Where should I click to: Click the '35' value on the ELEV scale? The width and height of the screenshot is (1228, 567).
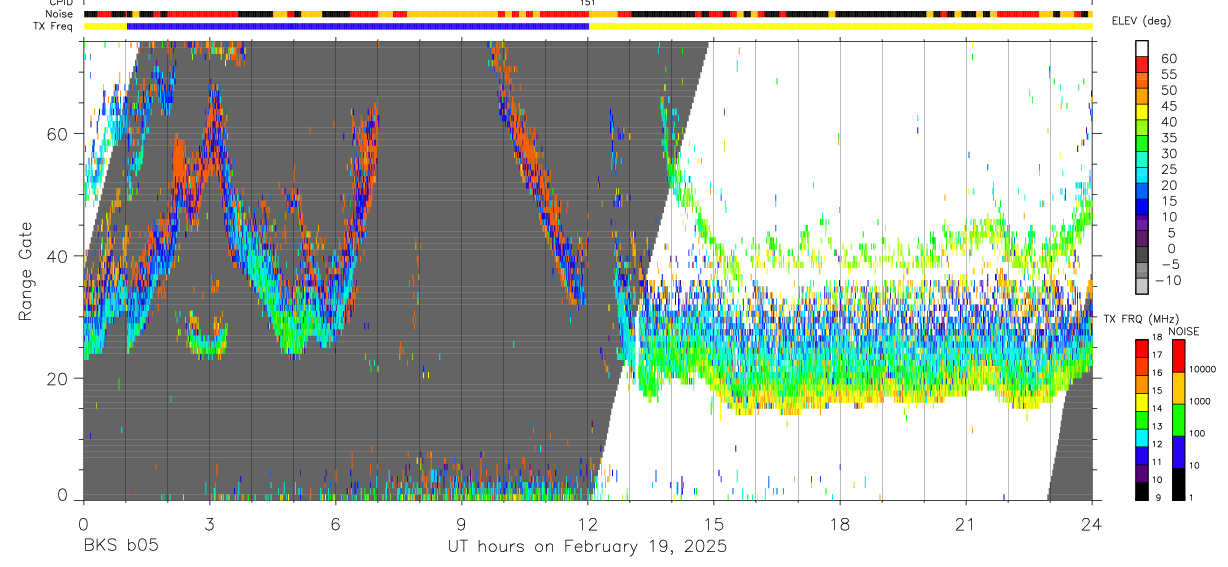click(1167, 138)
